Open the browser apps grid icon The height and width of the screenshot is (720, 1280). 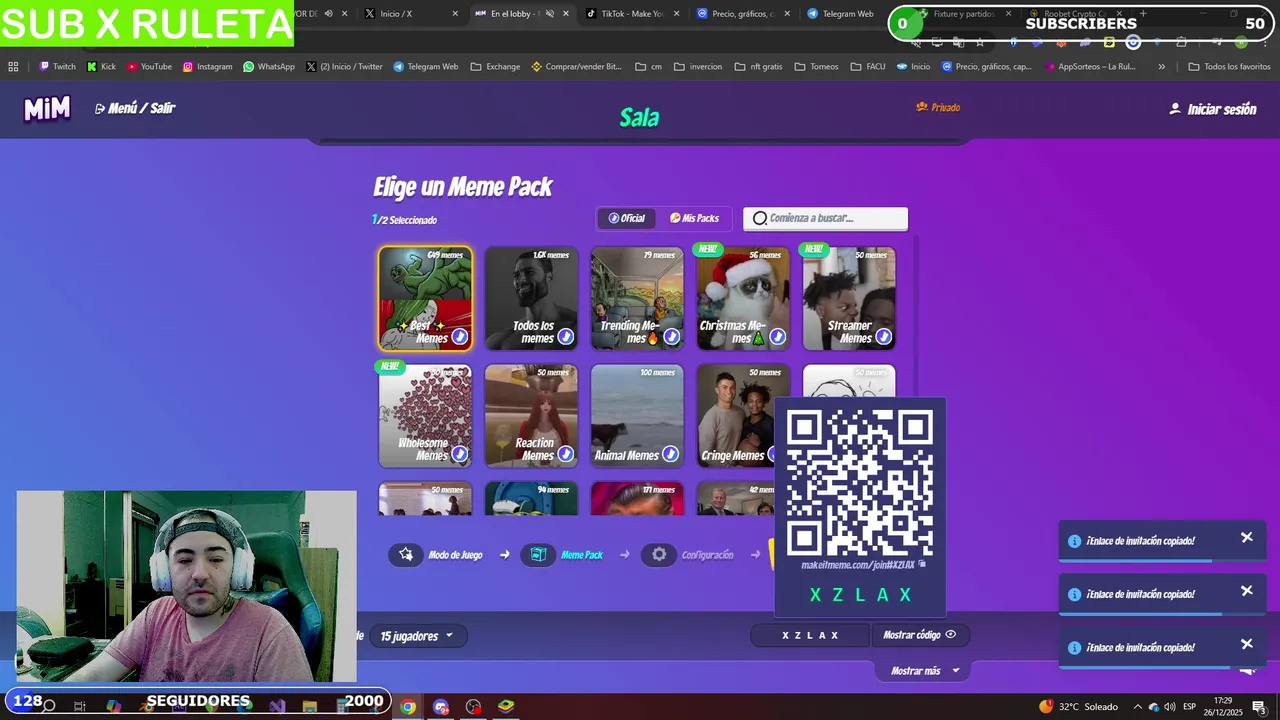13,67
